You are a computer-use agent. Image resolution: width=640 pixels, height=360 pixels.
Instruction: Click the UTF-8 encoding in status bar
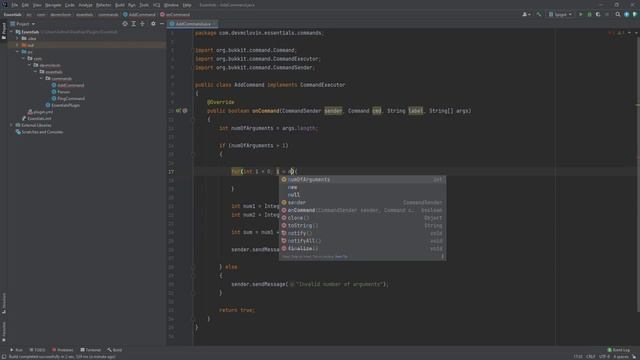pyautogui.click(x=604, y=356)
